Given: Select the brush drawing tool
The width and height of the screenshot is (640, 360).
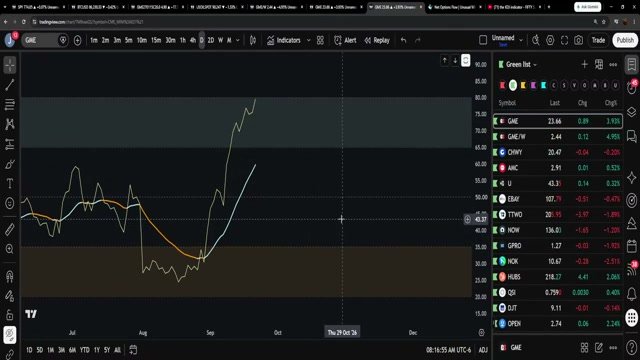Looking at the screenshot, I should click(x=10, y=164).
